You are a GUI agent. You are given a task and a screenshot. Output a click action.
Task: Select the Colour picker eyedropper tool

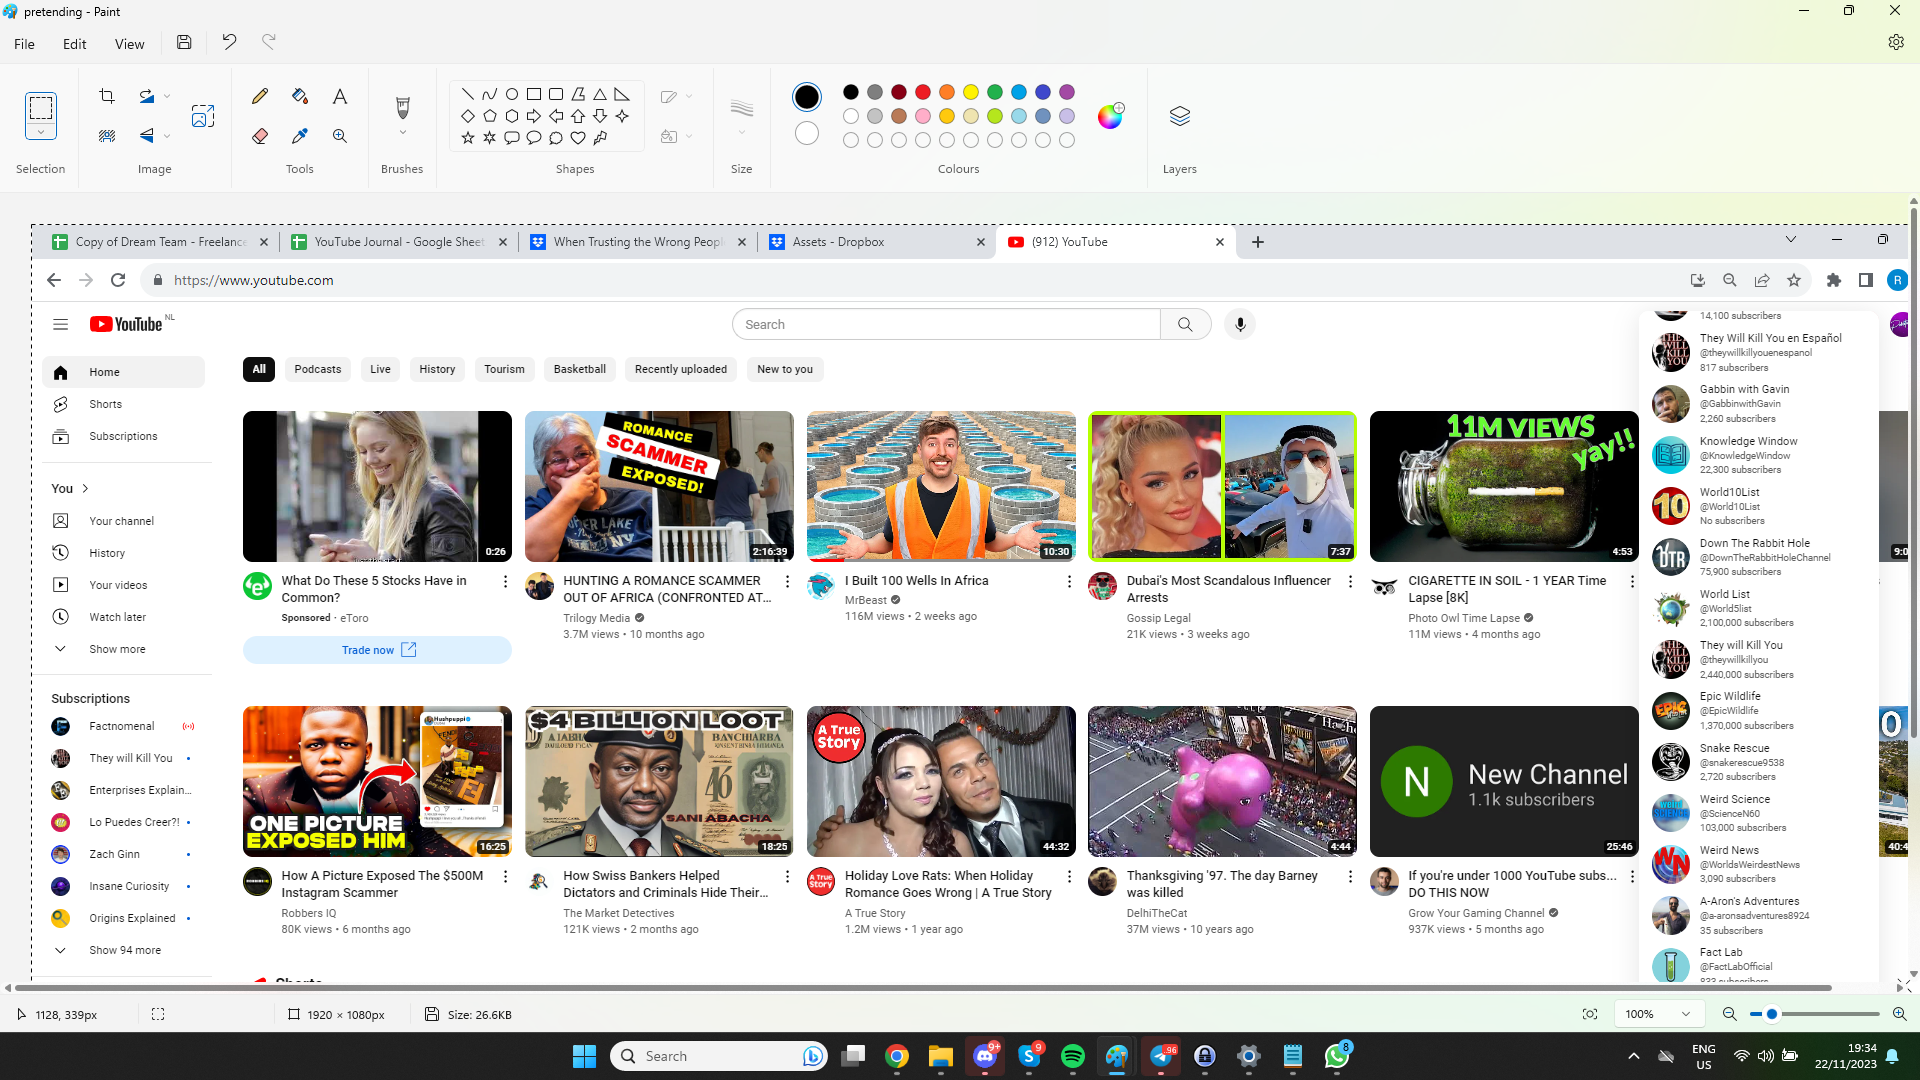[x=299, y=136]
